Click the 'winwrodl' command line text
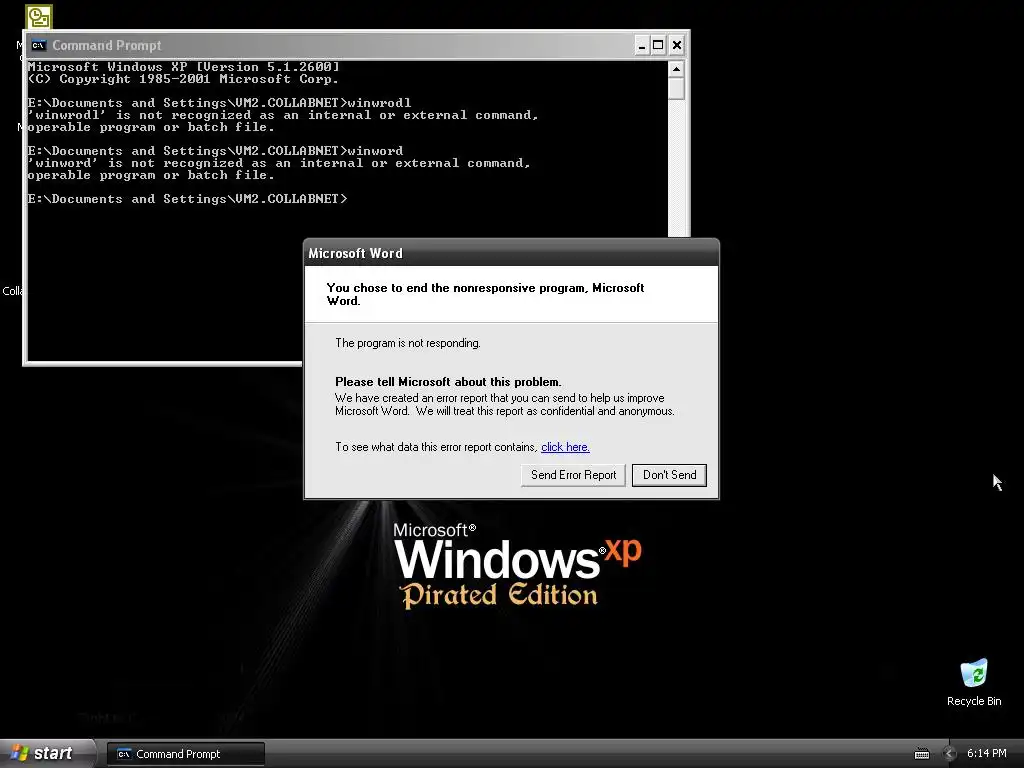 219,103
